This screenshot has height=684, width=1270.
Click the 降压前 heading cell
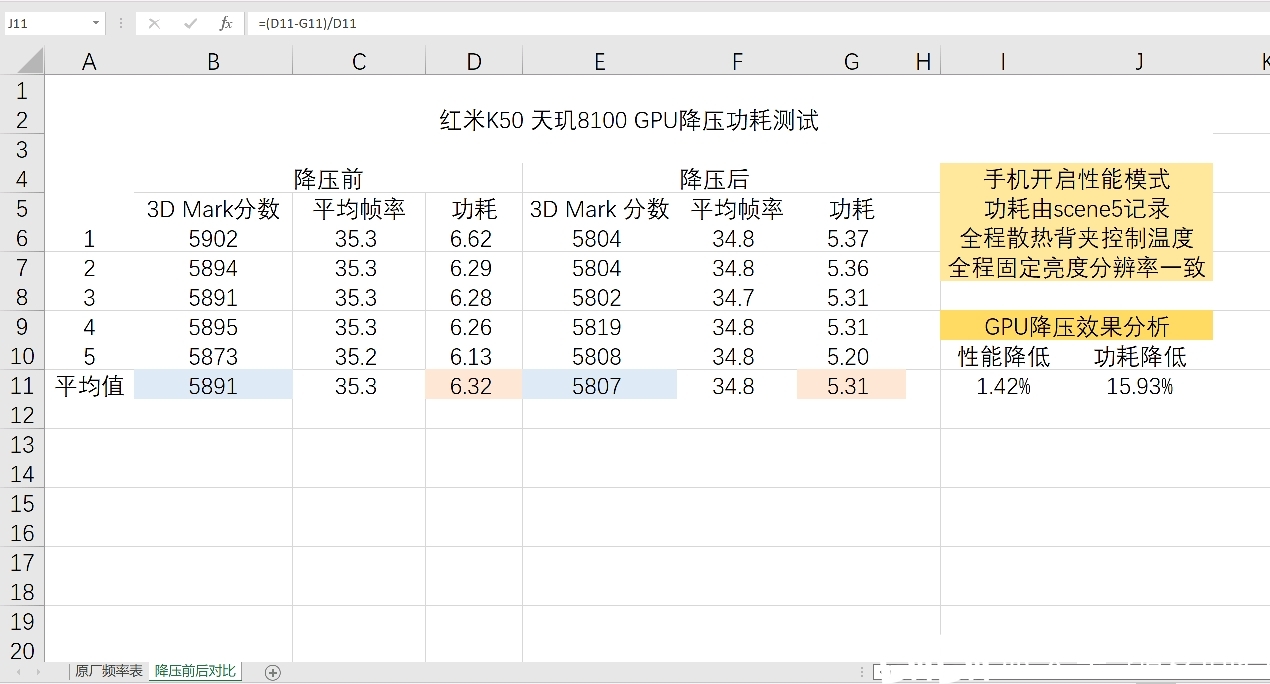point(328,179)
